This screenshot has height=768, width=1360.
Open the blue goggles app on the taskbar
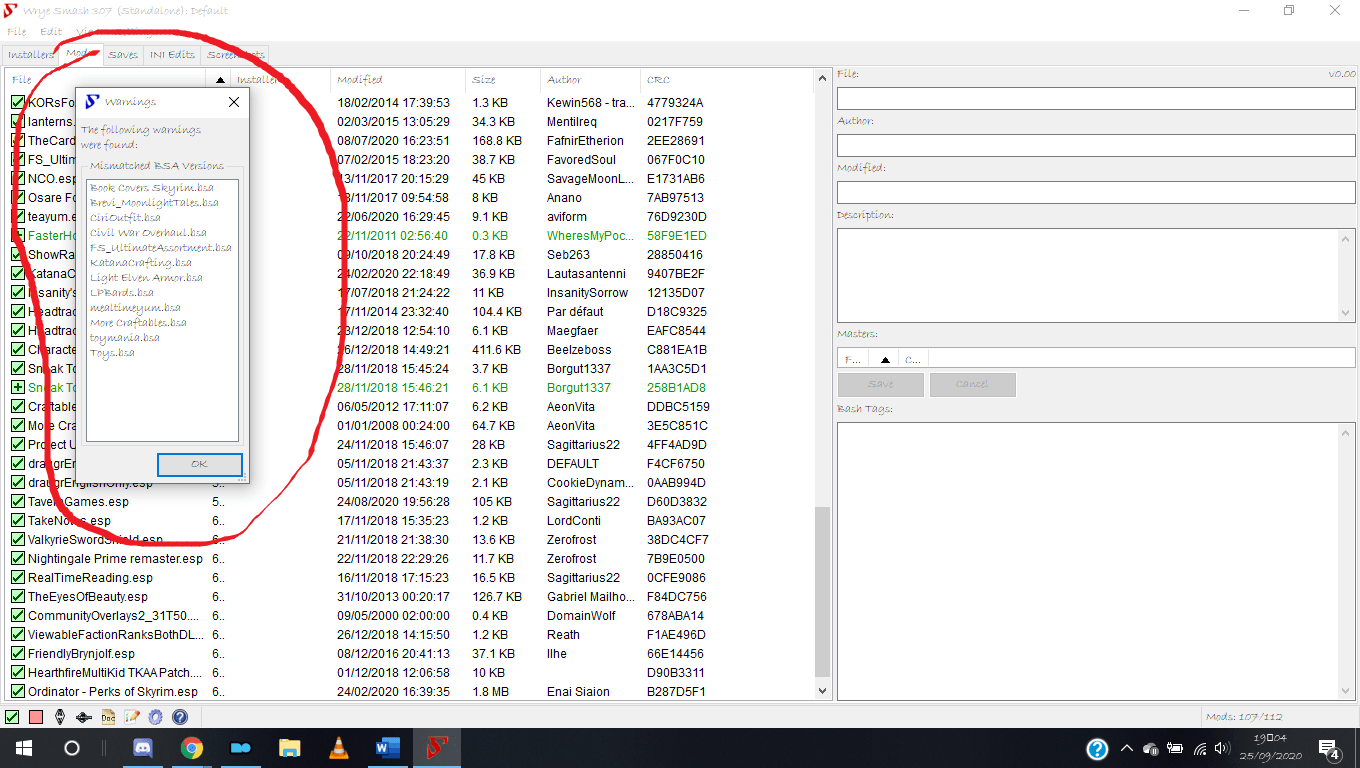[241, 748]
